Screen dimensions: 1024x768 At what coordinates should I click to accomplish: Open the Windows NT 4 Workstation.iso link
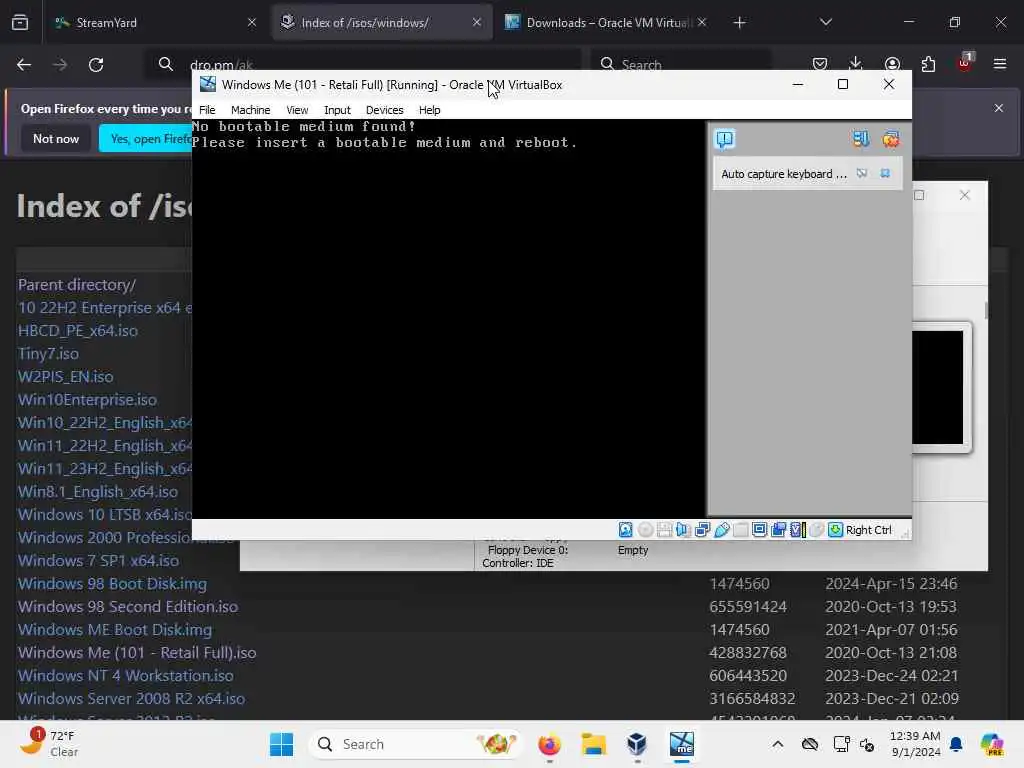[125, 675]
